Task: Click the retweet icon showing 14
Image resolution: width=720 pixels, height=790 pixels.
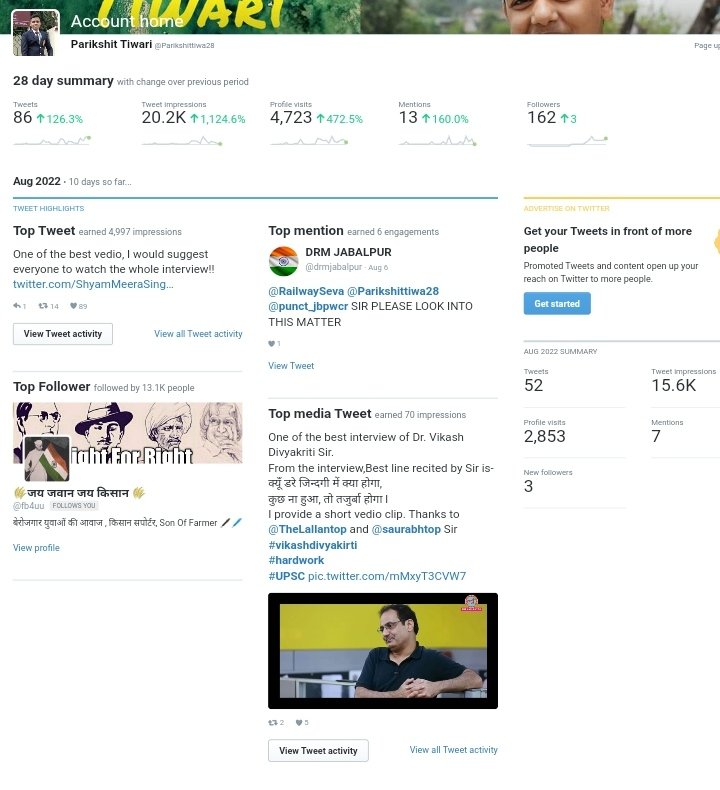Action: pos(43,306)
